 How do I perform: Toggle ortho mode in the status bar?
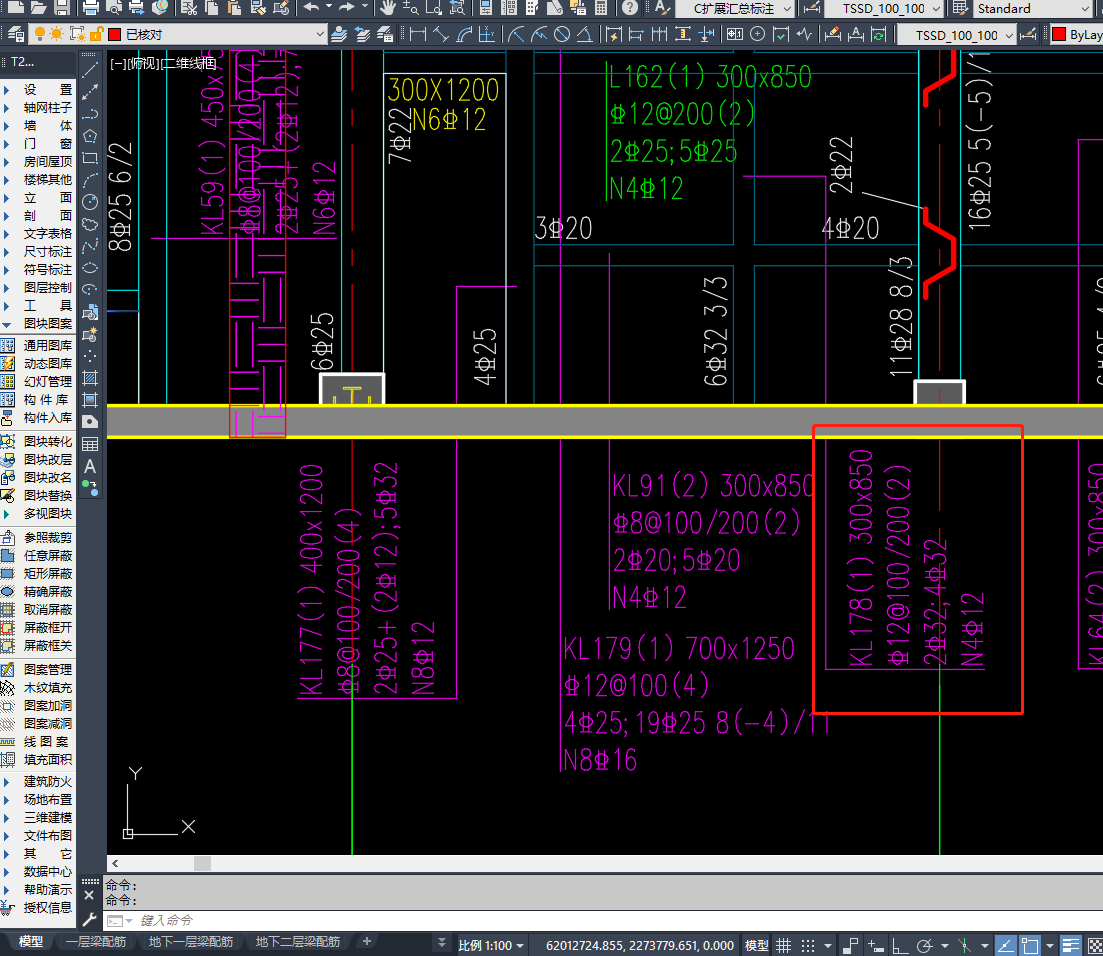(x=899, y=945)
